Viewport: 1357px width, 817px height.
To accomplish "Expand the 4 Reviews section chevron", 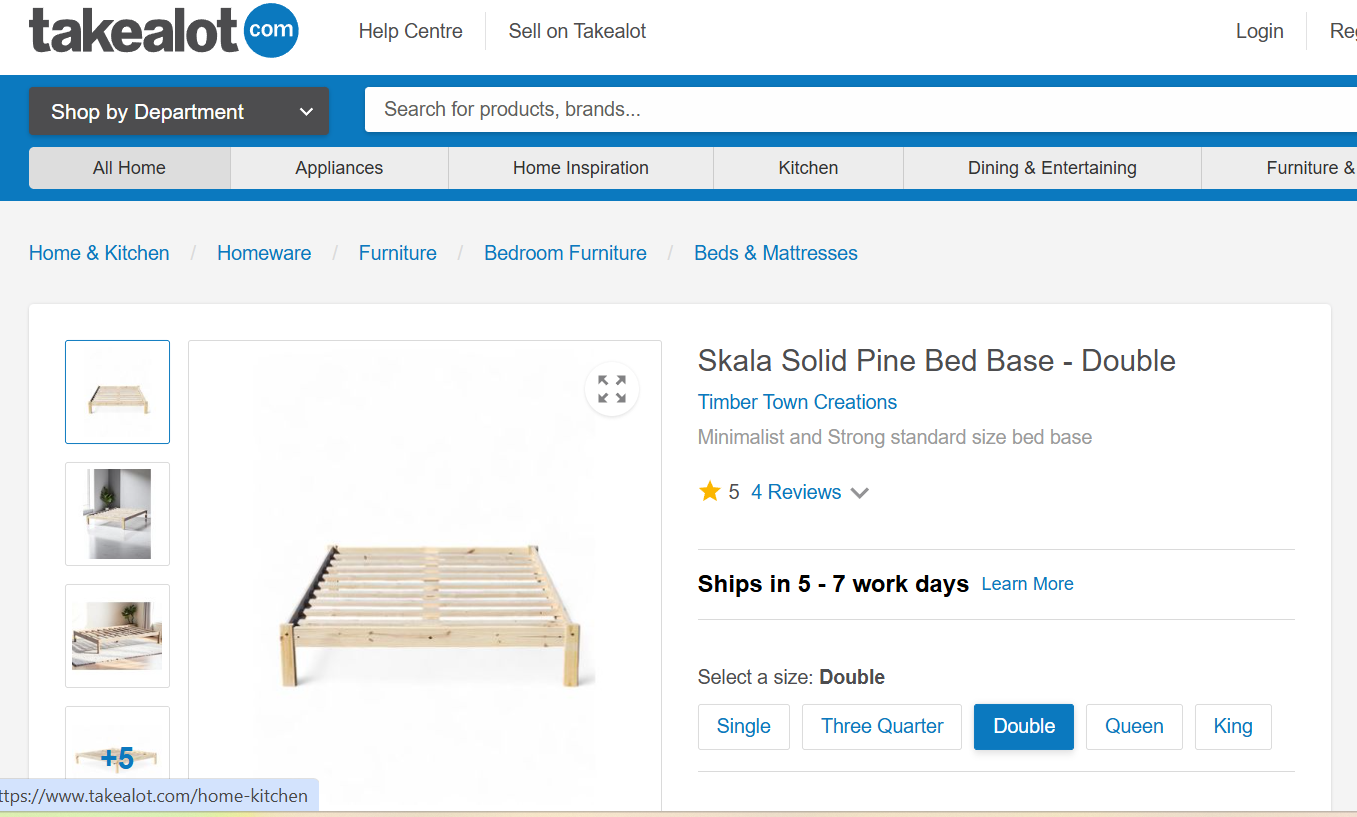I will point(860,492).
